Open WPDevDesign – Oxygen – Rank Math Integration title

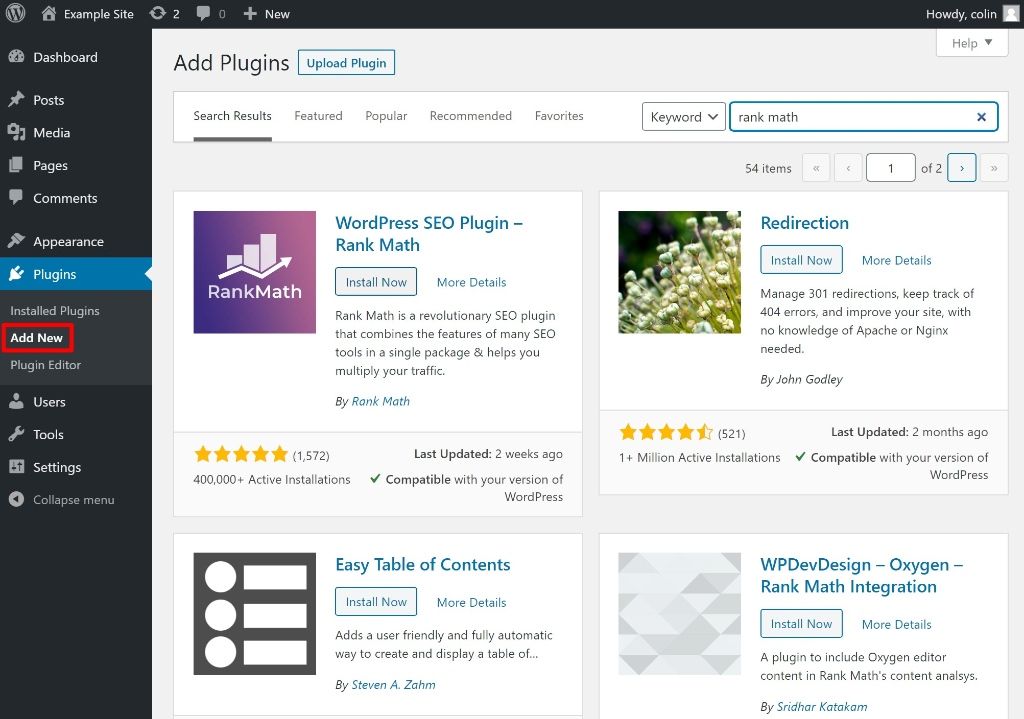[x=862, y=575]
